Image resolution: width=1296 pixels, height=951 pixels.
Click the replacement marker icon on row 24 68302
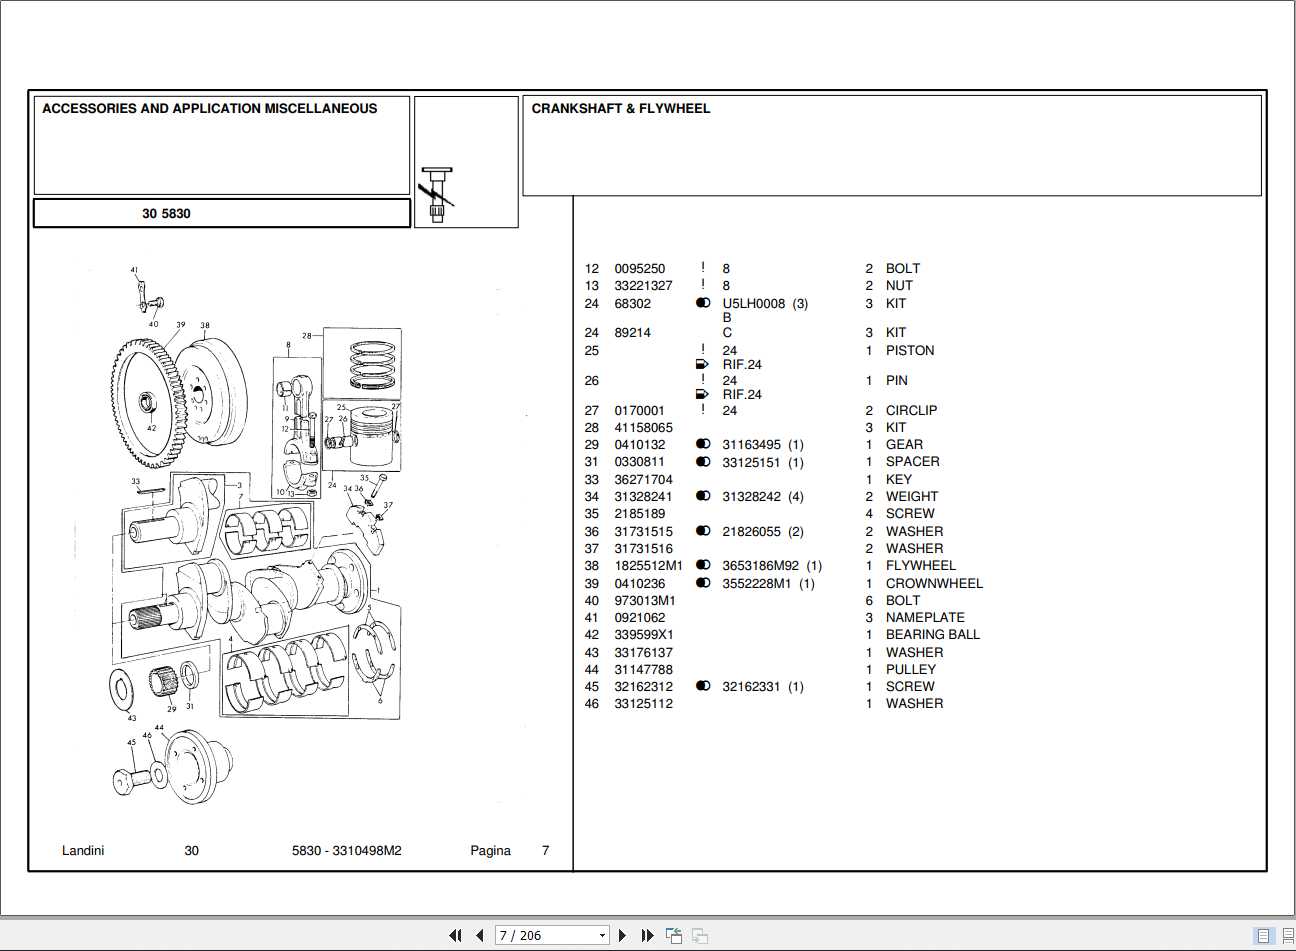coord(703,303)
